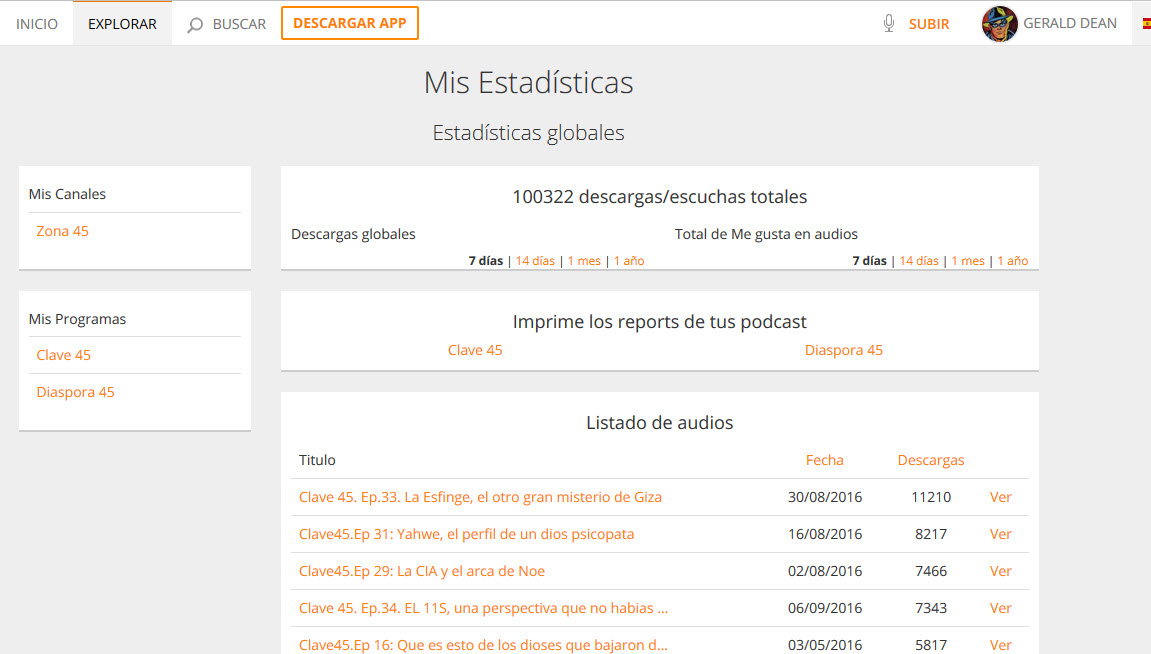Open the Gerald Dean profile avatar
The width and height of the screenshot is (1151, 654).
point(999,24)
